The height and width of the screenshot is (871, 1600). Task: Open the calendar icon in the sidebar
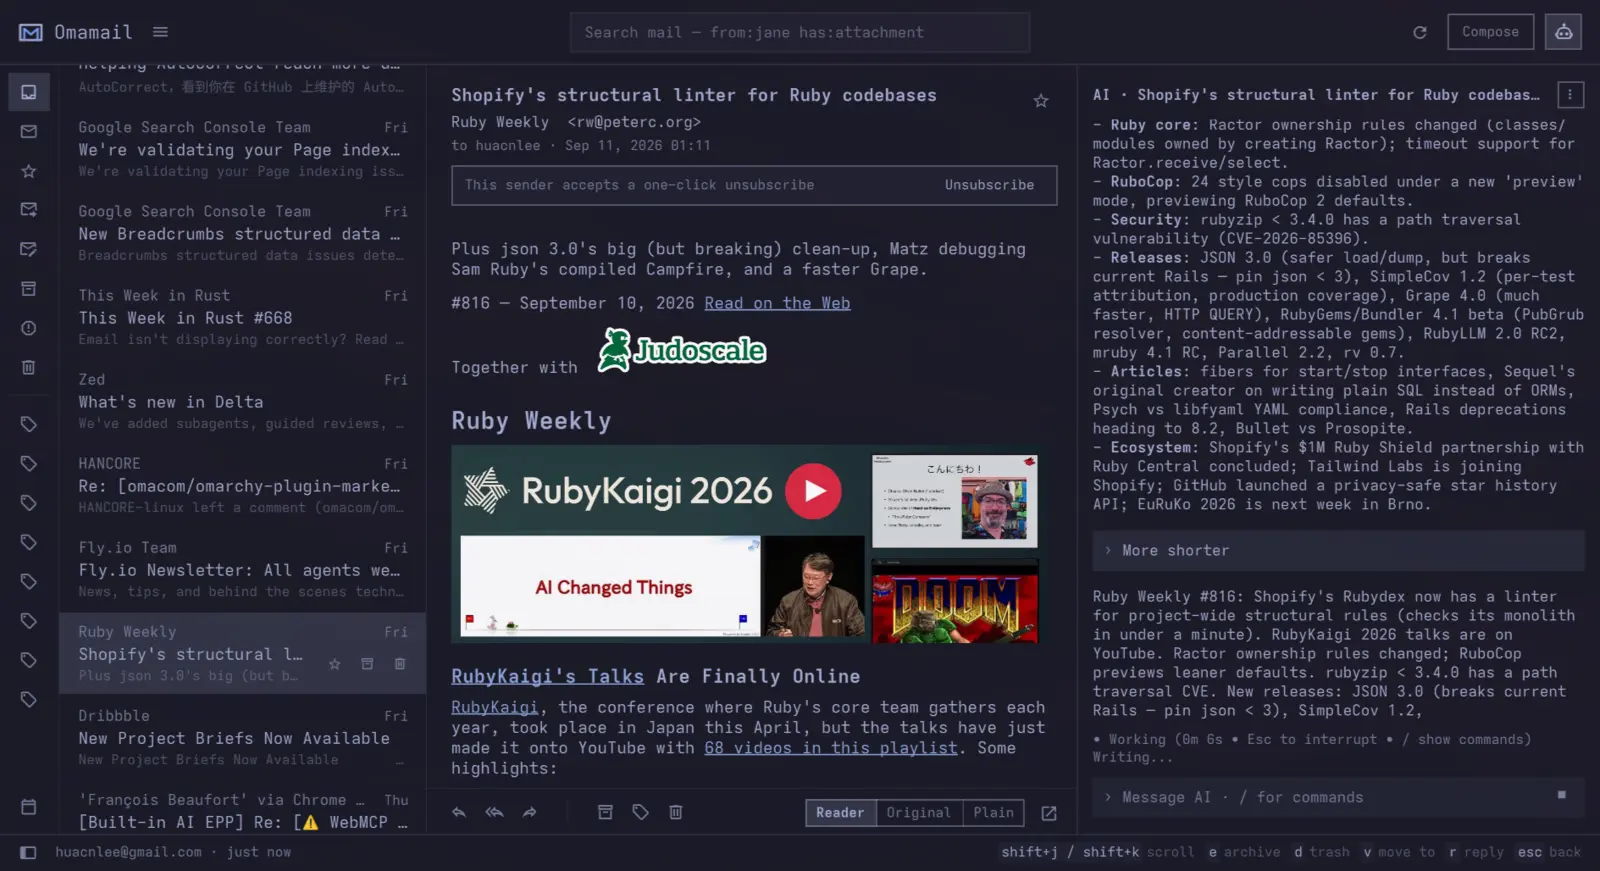pyautogui.click(x=29, y=807)
